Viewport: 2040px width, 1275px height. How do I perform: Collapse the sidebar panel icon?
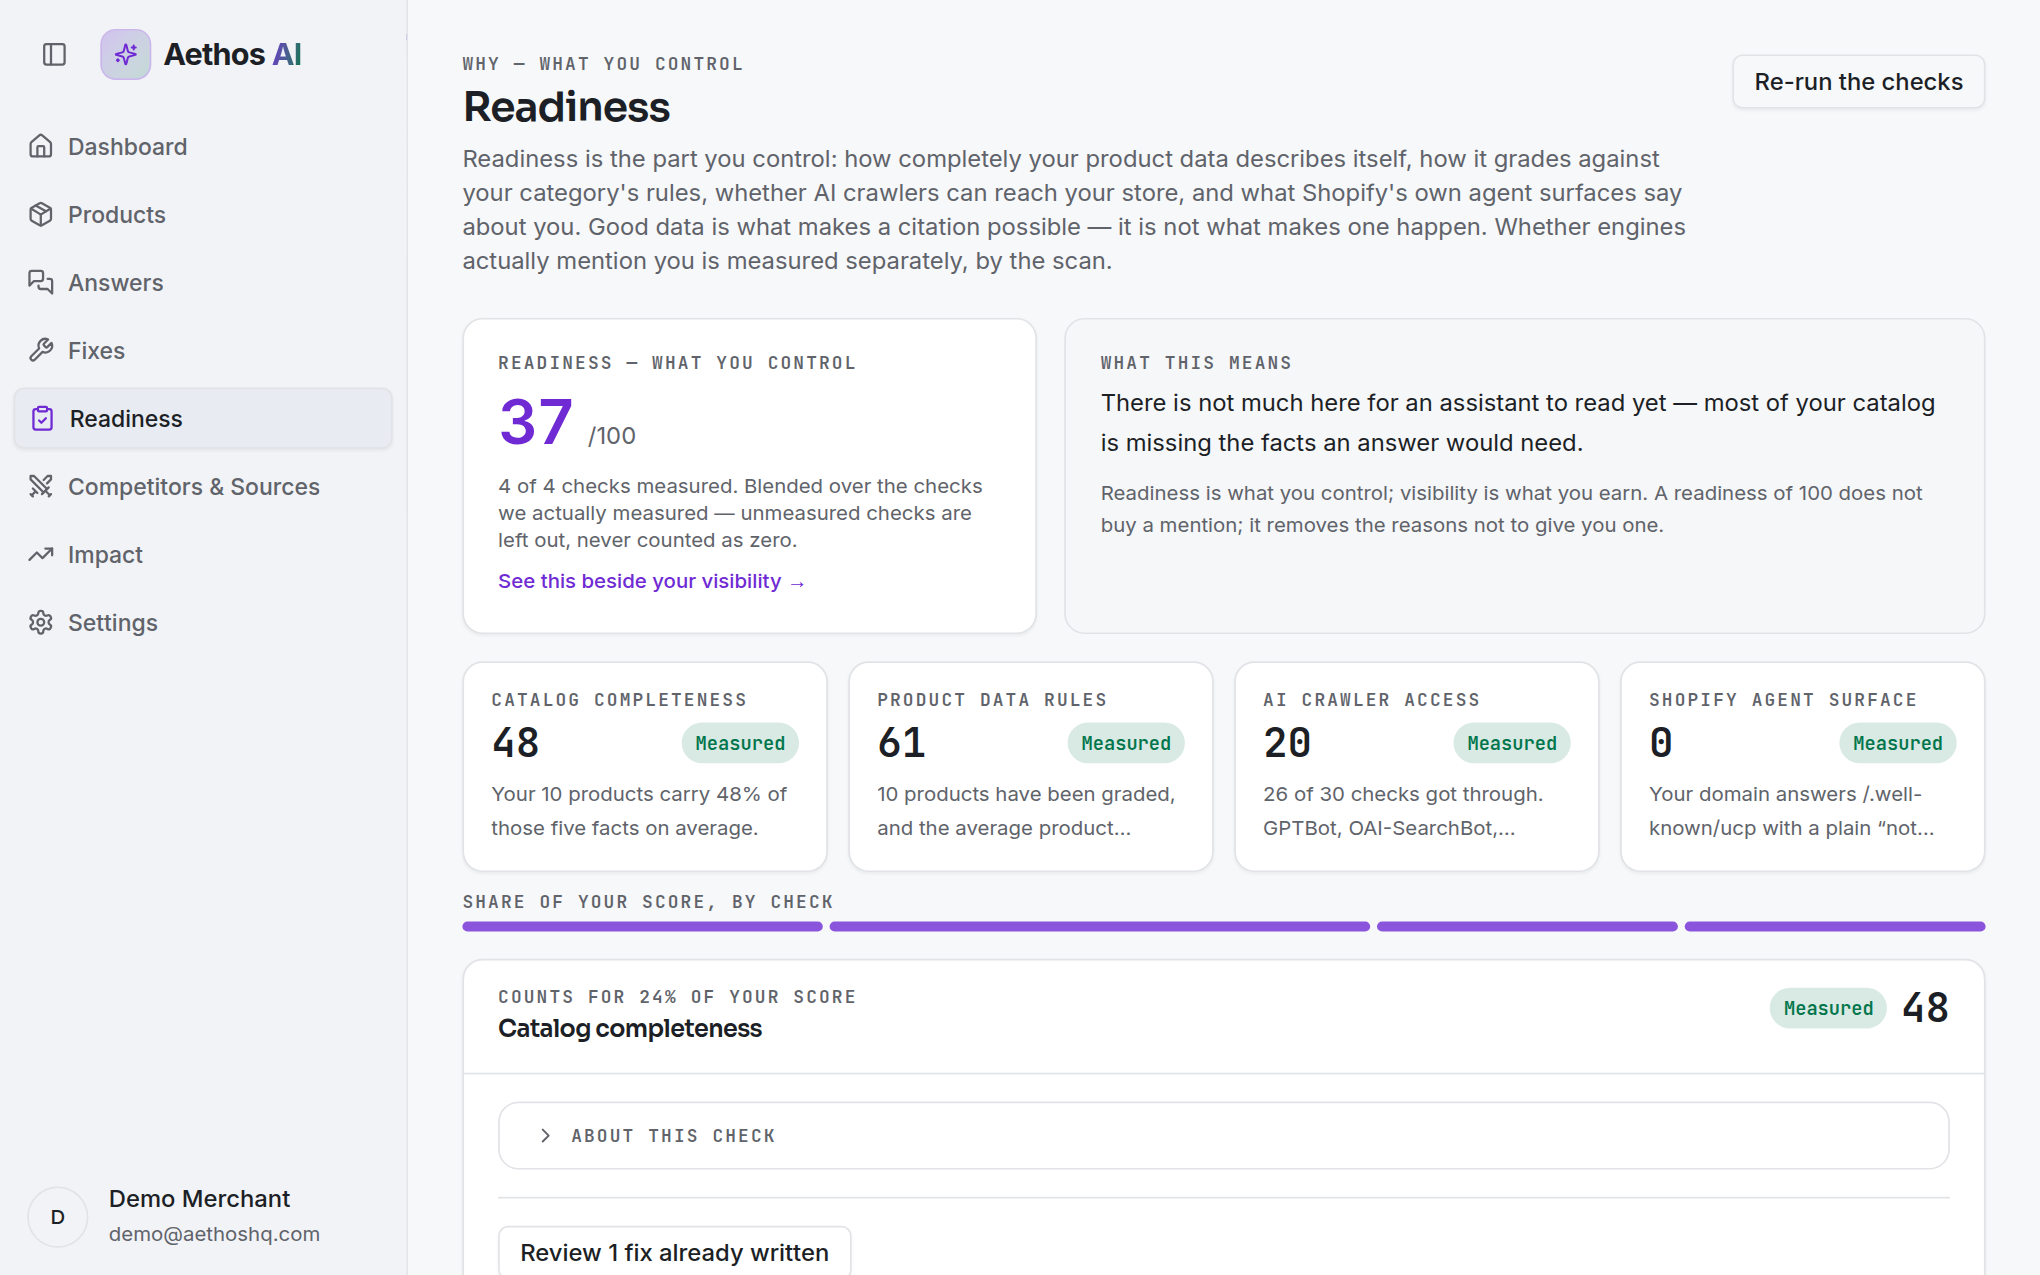click(54, 54)
